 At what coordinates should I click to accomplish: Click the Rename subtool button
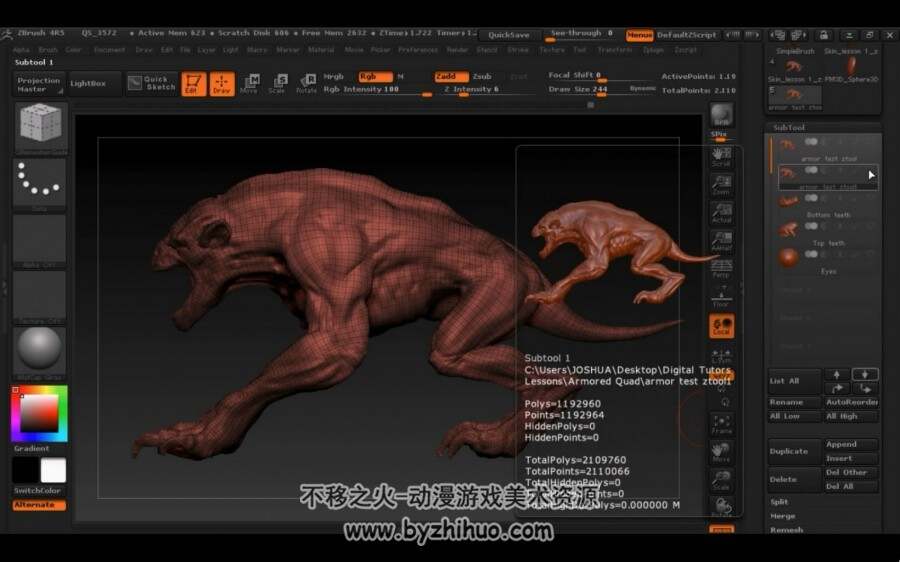tap(795, 402)
